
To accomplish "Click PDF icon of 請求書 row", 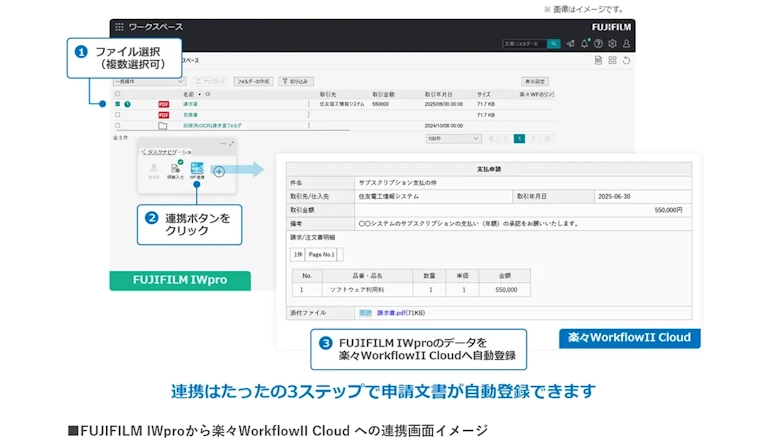I will [164, 104].
